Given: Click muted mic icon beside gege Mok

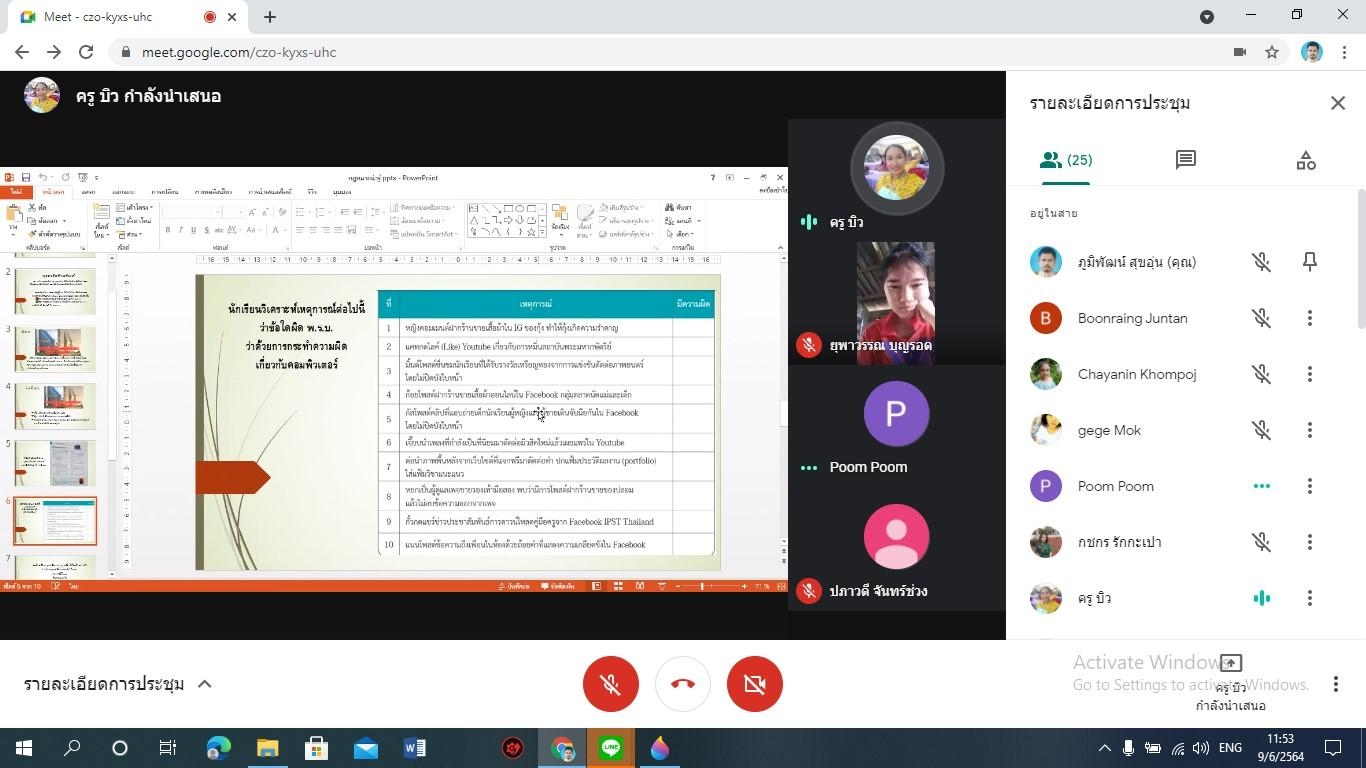Looking at the screenshot, I should [1262, 430].
